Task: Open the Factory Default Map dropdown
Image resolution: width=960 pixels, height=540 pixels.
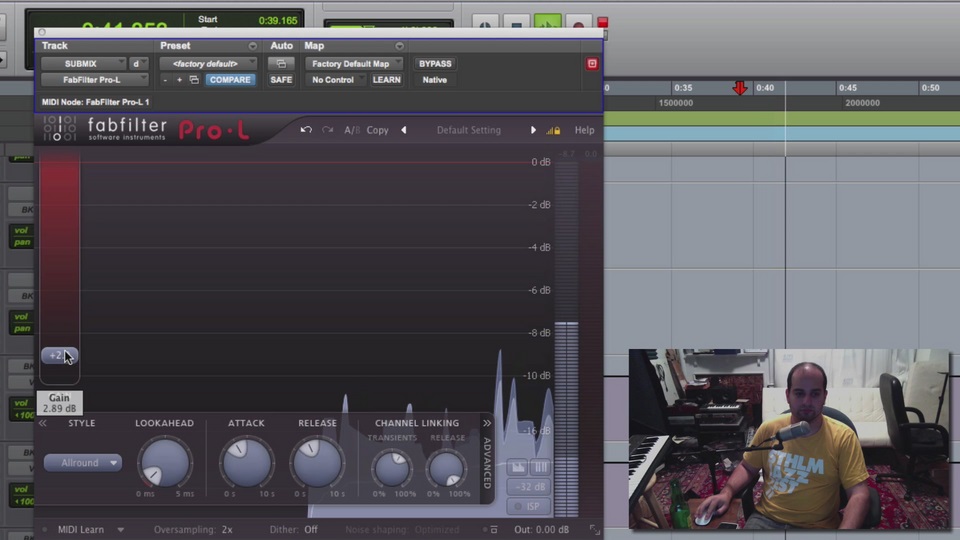Action: (354, 64)
